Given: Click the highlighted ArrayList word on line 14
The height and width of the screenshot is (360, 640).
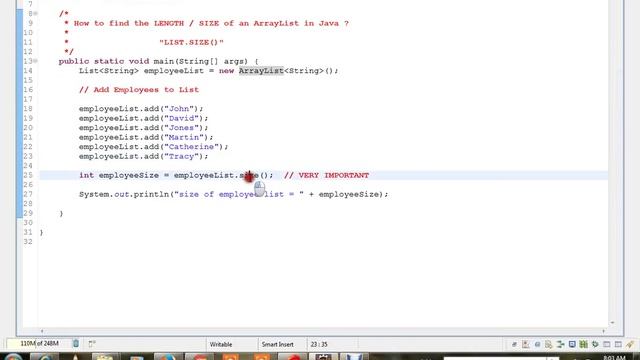Looking at the screenshot, I should 261,71.
